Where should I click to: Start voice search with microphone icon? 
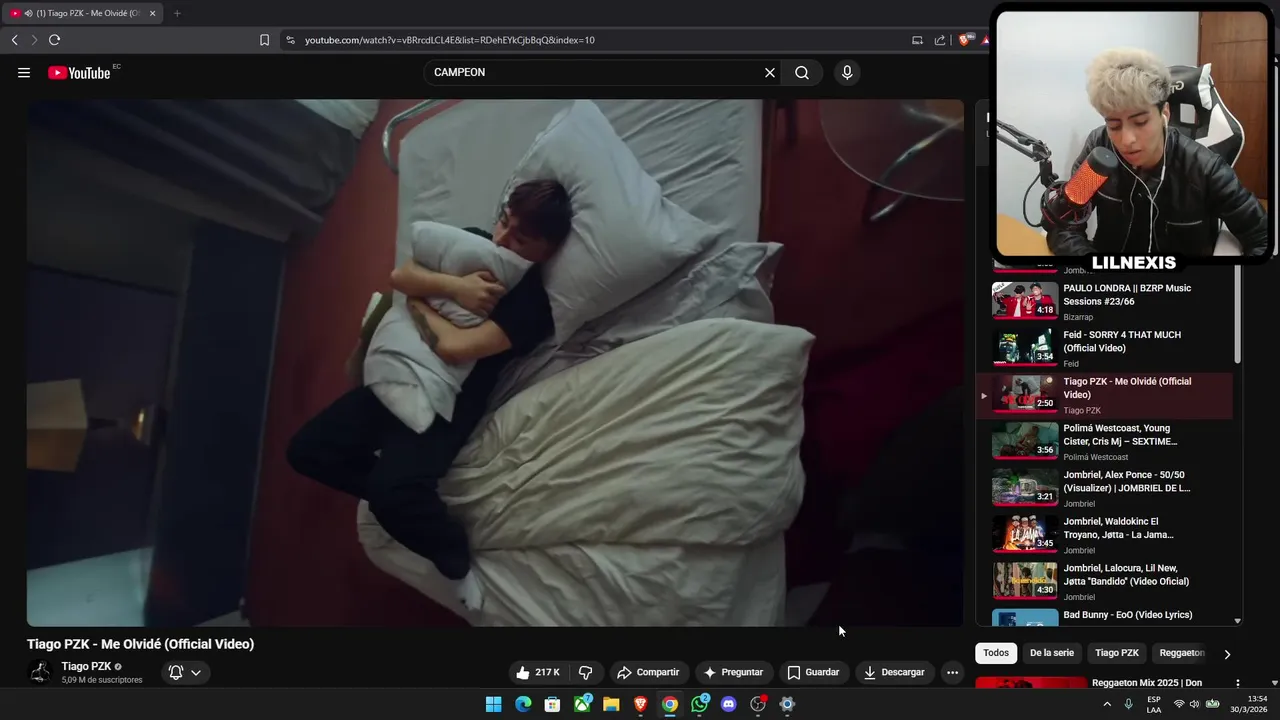coord(847,72)
